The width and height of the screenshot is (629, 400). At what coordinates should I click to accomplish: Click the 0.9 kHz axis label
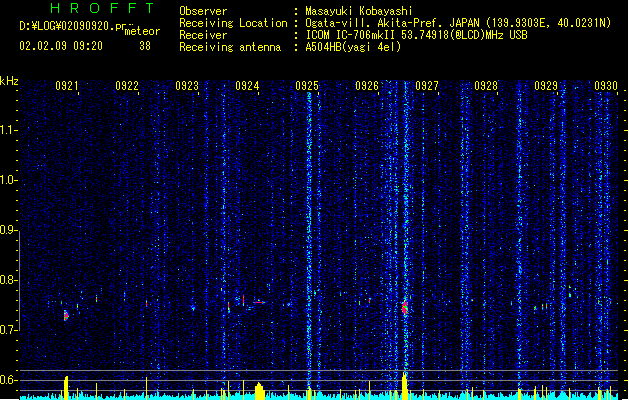pos(9,230)
